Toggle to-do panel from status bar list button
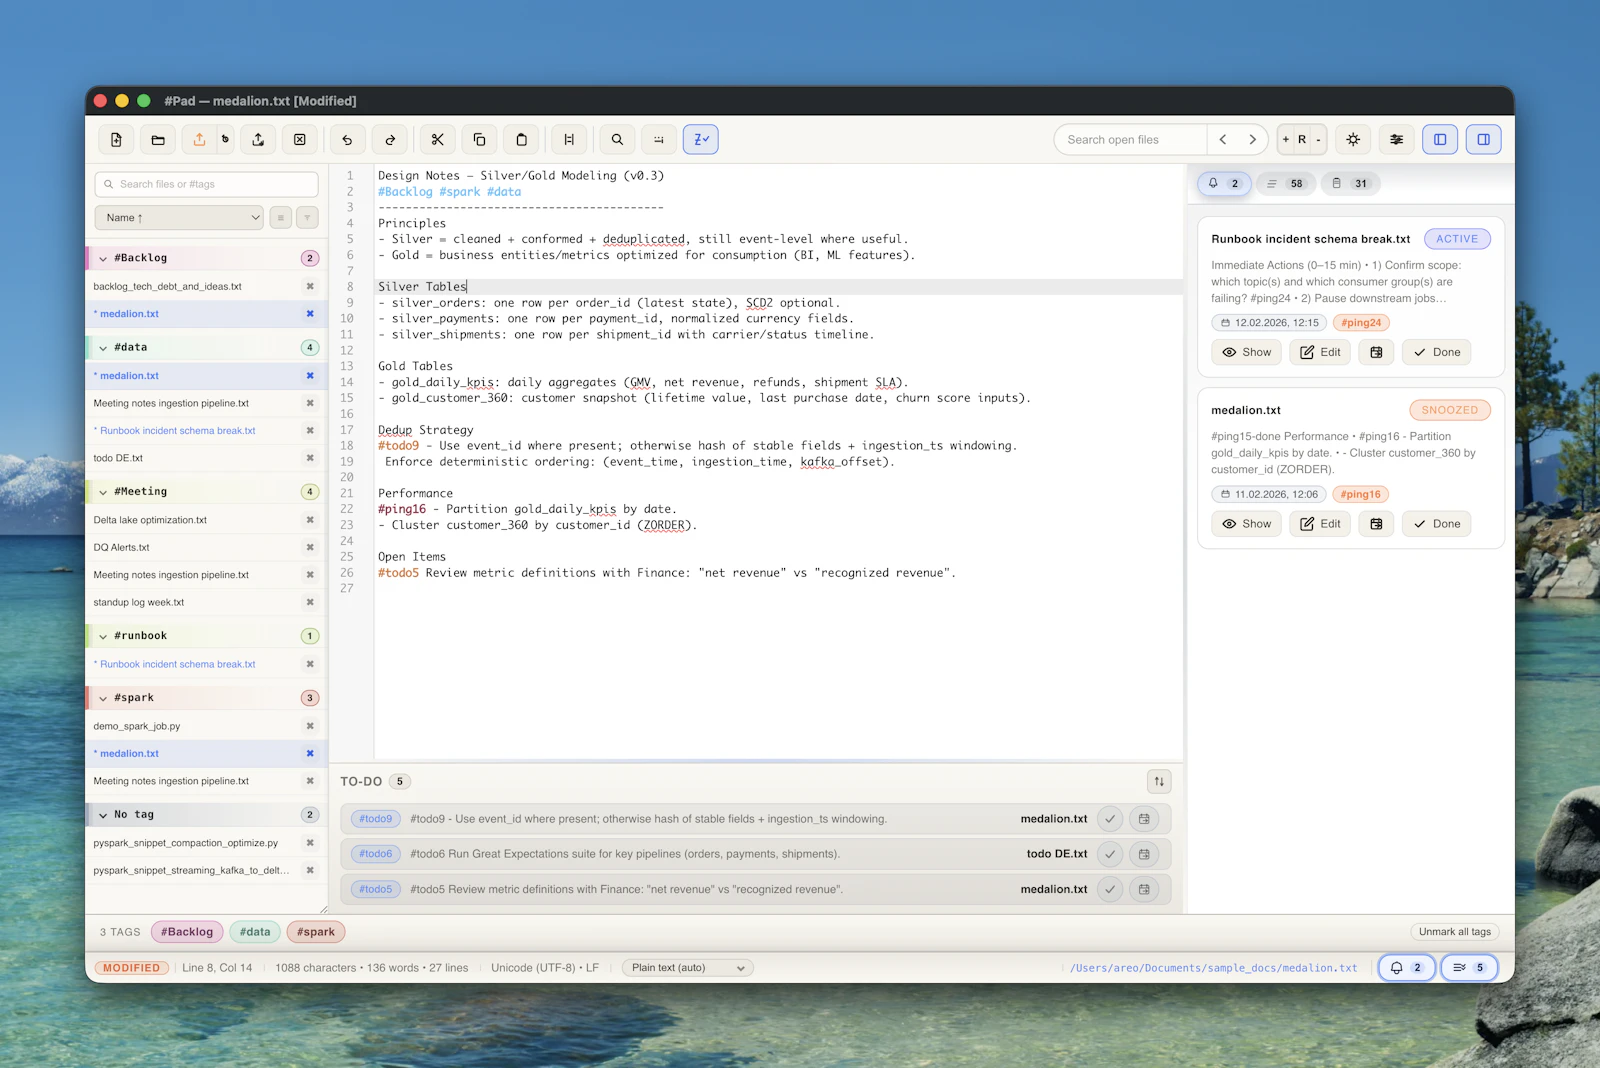This screenshot has width=1600, height=1068. 1470,968
